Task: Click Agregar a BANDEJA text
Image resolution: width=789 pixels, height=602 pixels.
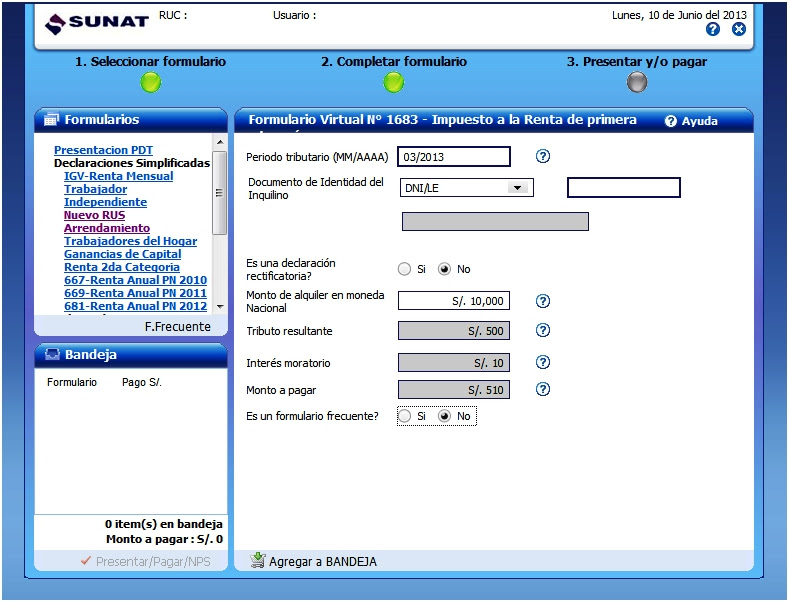Action: pyautogui.click(x=323, y=562)
